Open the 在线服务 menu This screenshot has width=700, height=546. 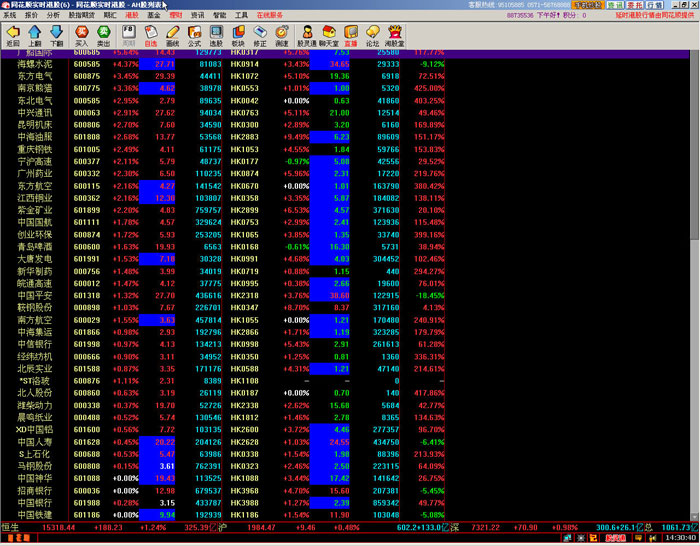[x=270, y=16]
